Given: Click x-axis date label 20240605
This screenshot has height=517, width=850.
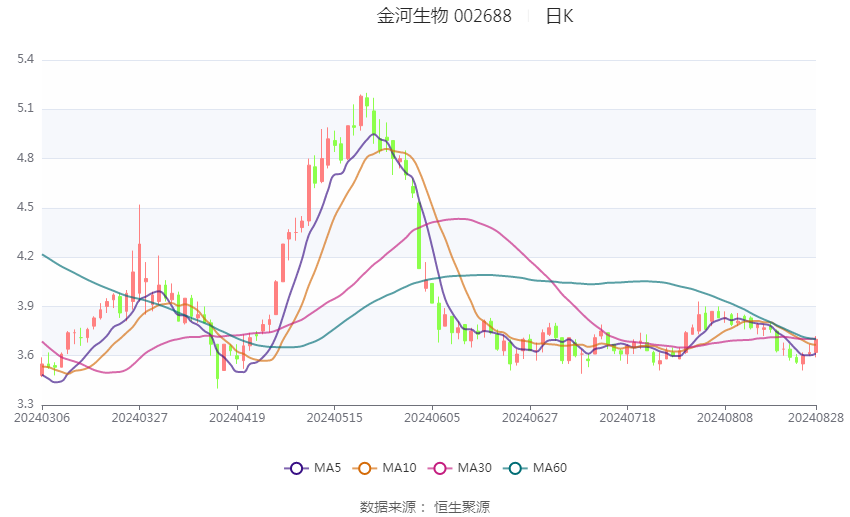Looking at the screenshot, I should [x=432, y=418].
